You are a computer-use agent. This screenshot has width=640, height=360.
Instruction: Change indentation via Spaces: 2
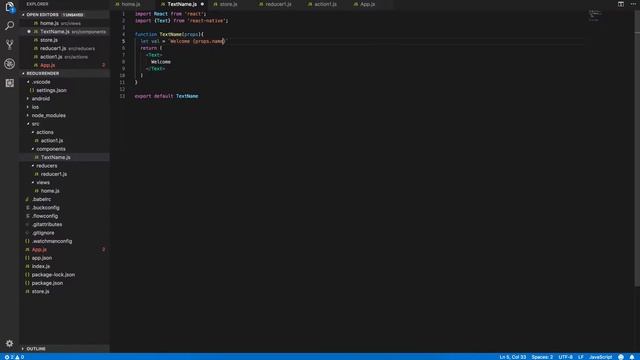pyautogui.click(x=542, y=357)
